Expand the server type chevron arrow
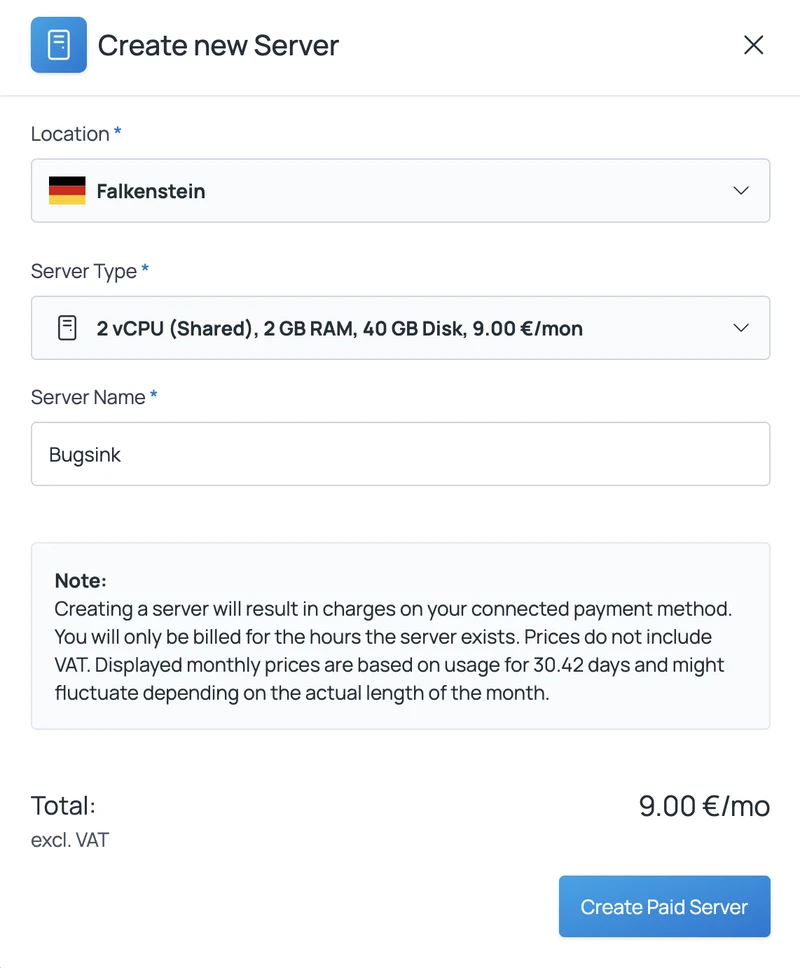This screenshot has height=968, width=800. (x=741, y=327)
